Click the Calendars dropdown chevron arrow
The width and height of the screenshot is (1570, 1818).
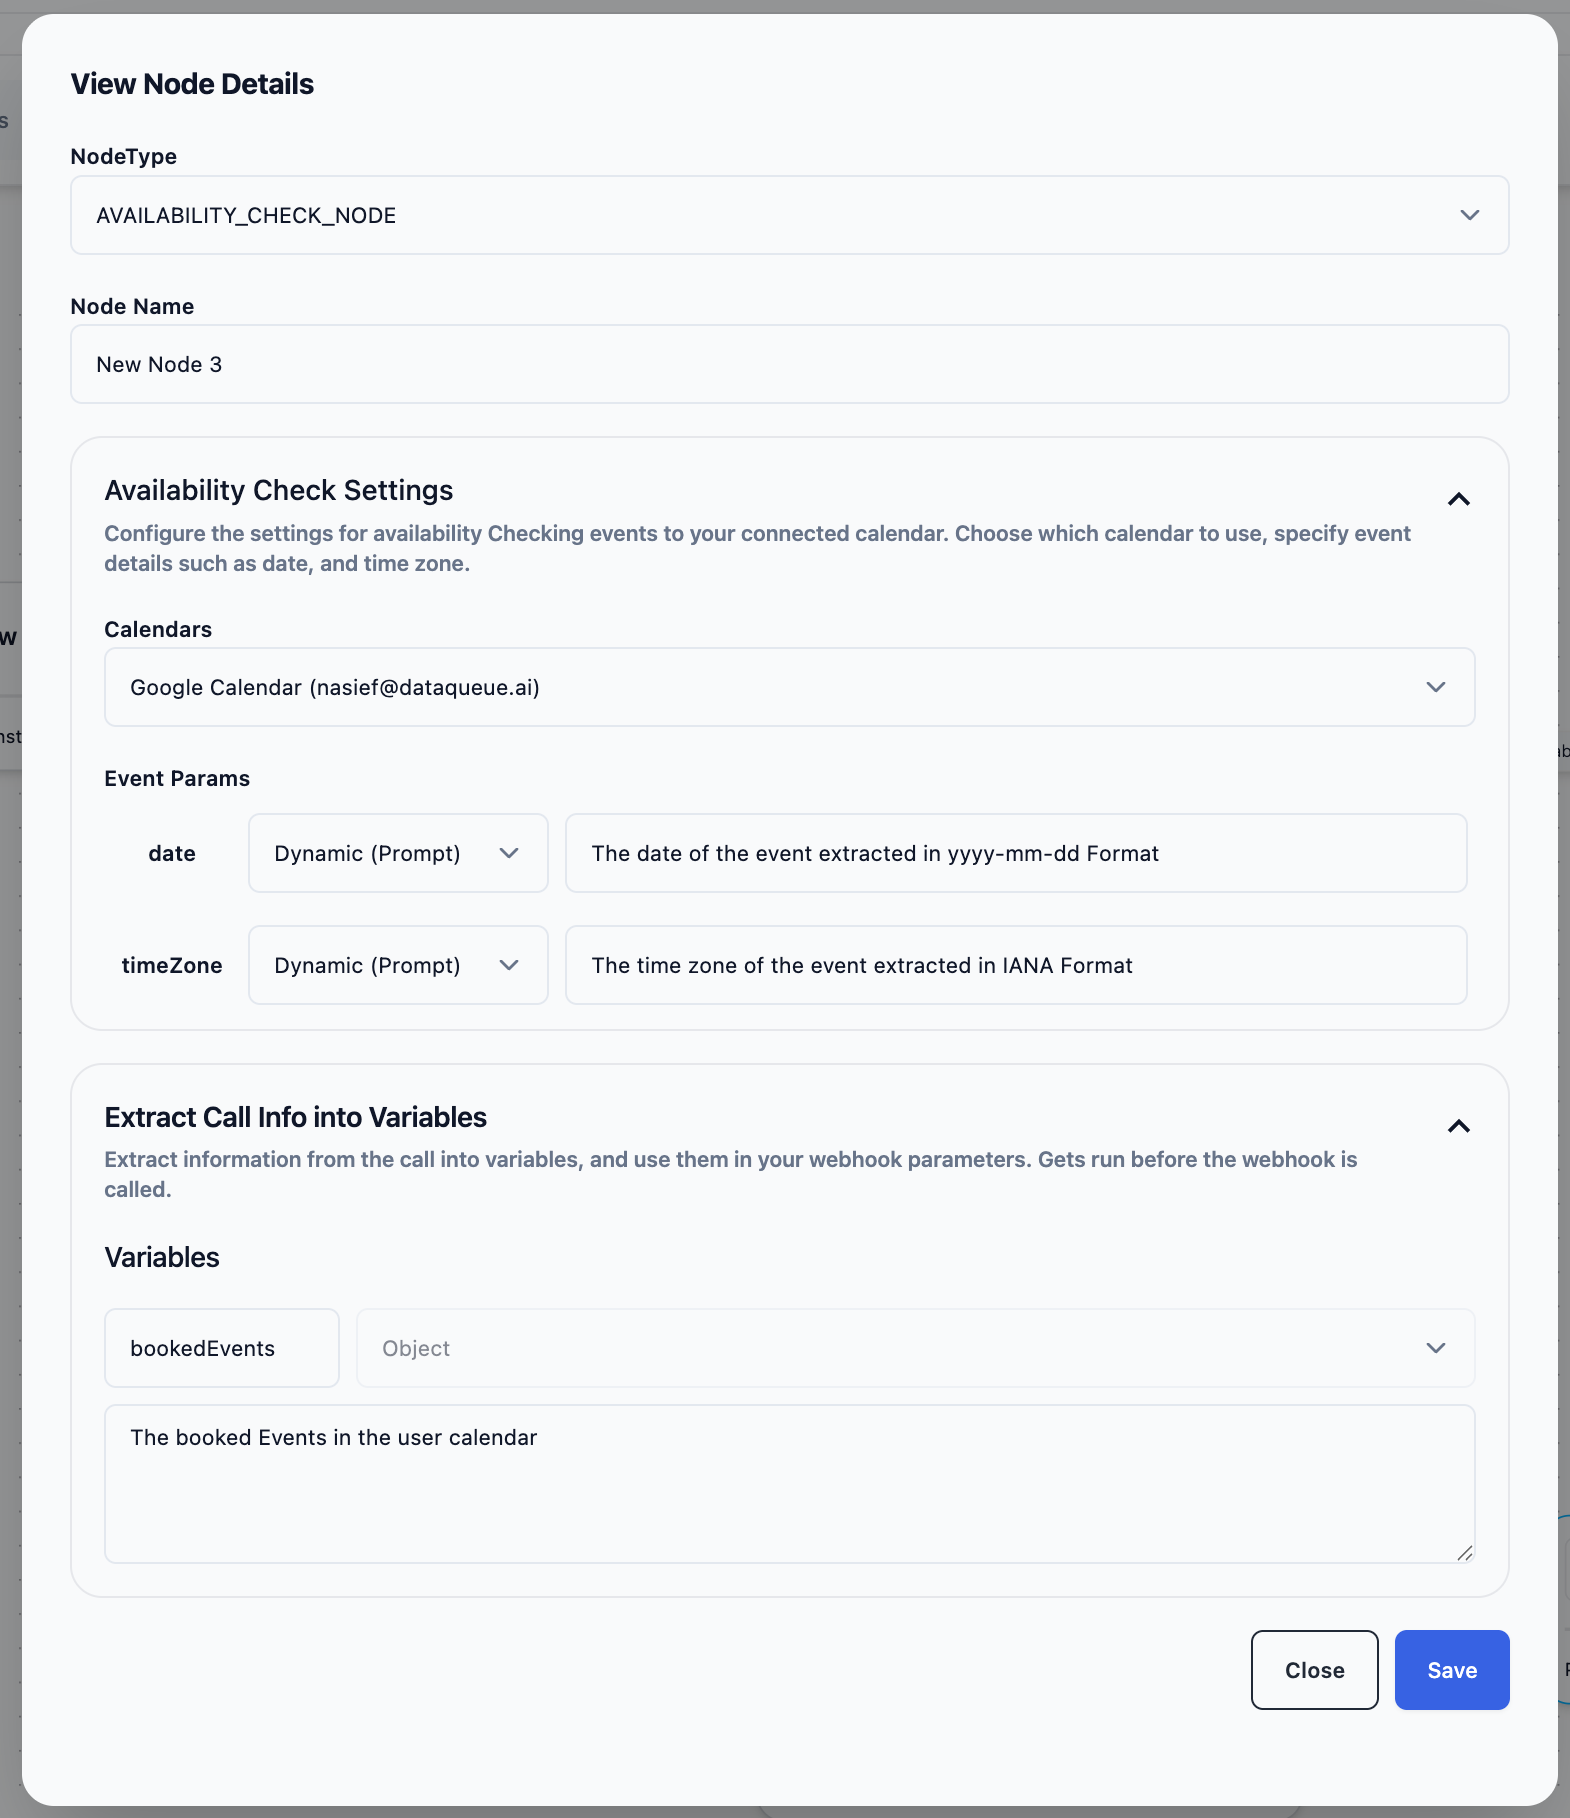pyautogui.click(x=1435, y=687)
